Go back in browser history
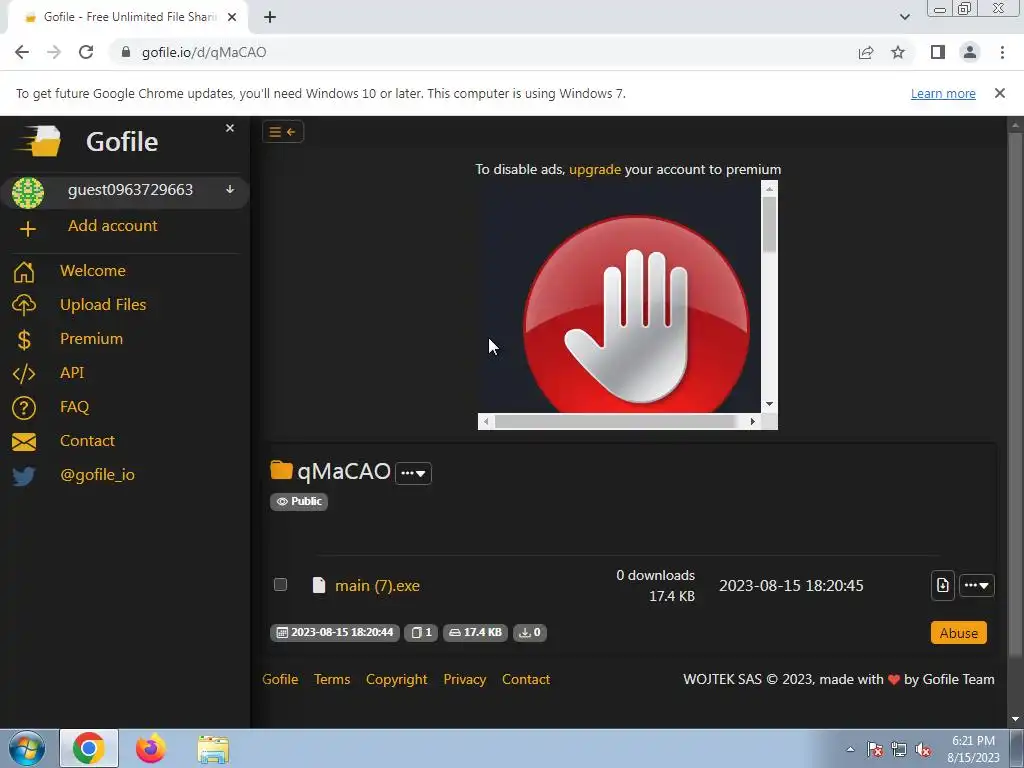Screen dimensions: 1024x768 (22, 52)
